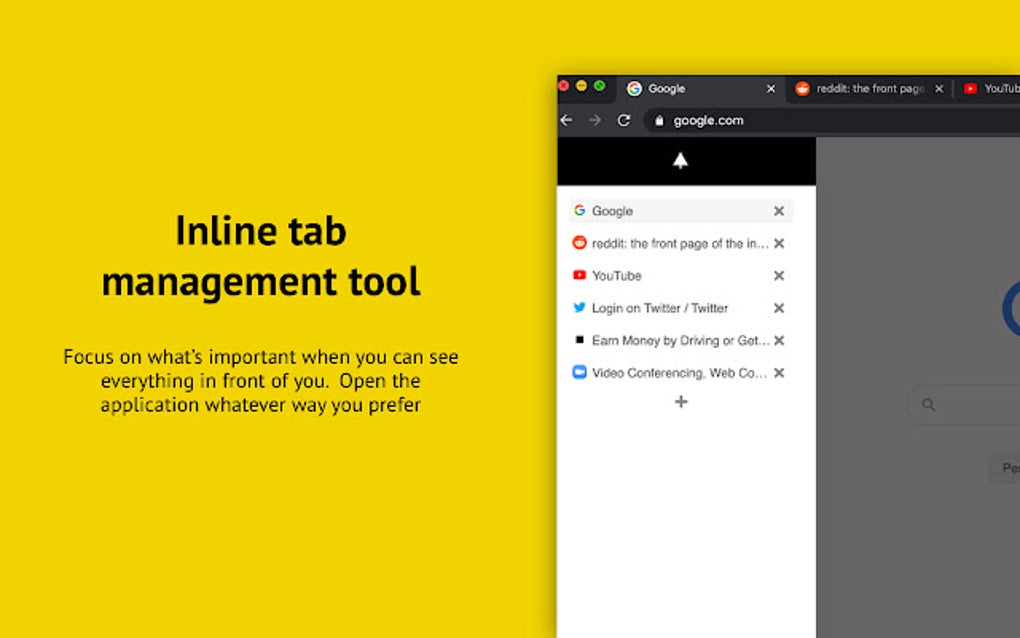
Task: Click the Reddit icon in the tab manager
Action: (579, 243)
